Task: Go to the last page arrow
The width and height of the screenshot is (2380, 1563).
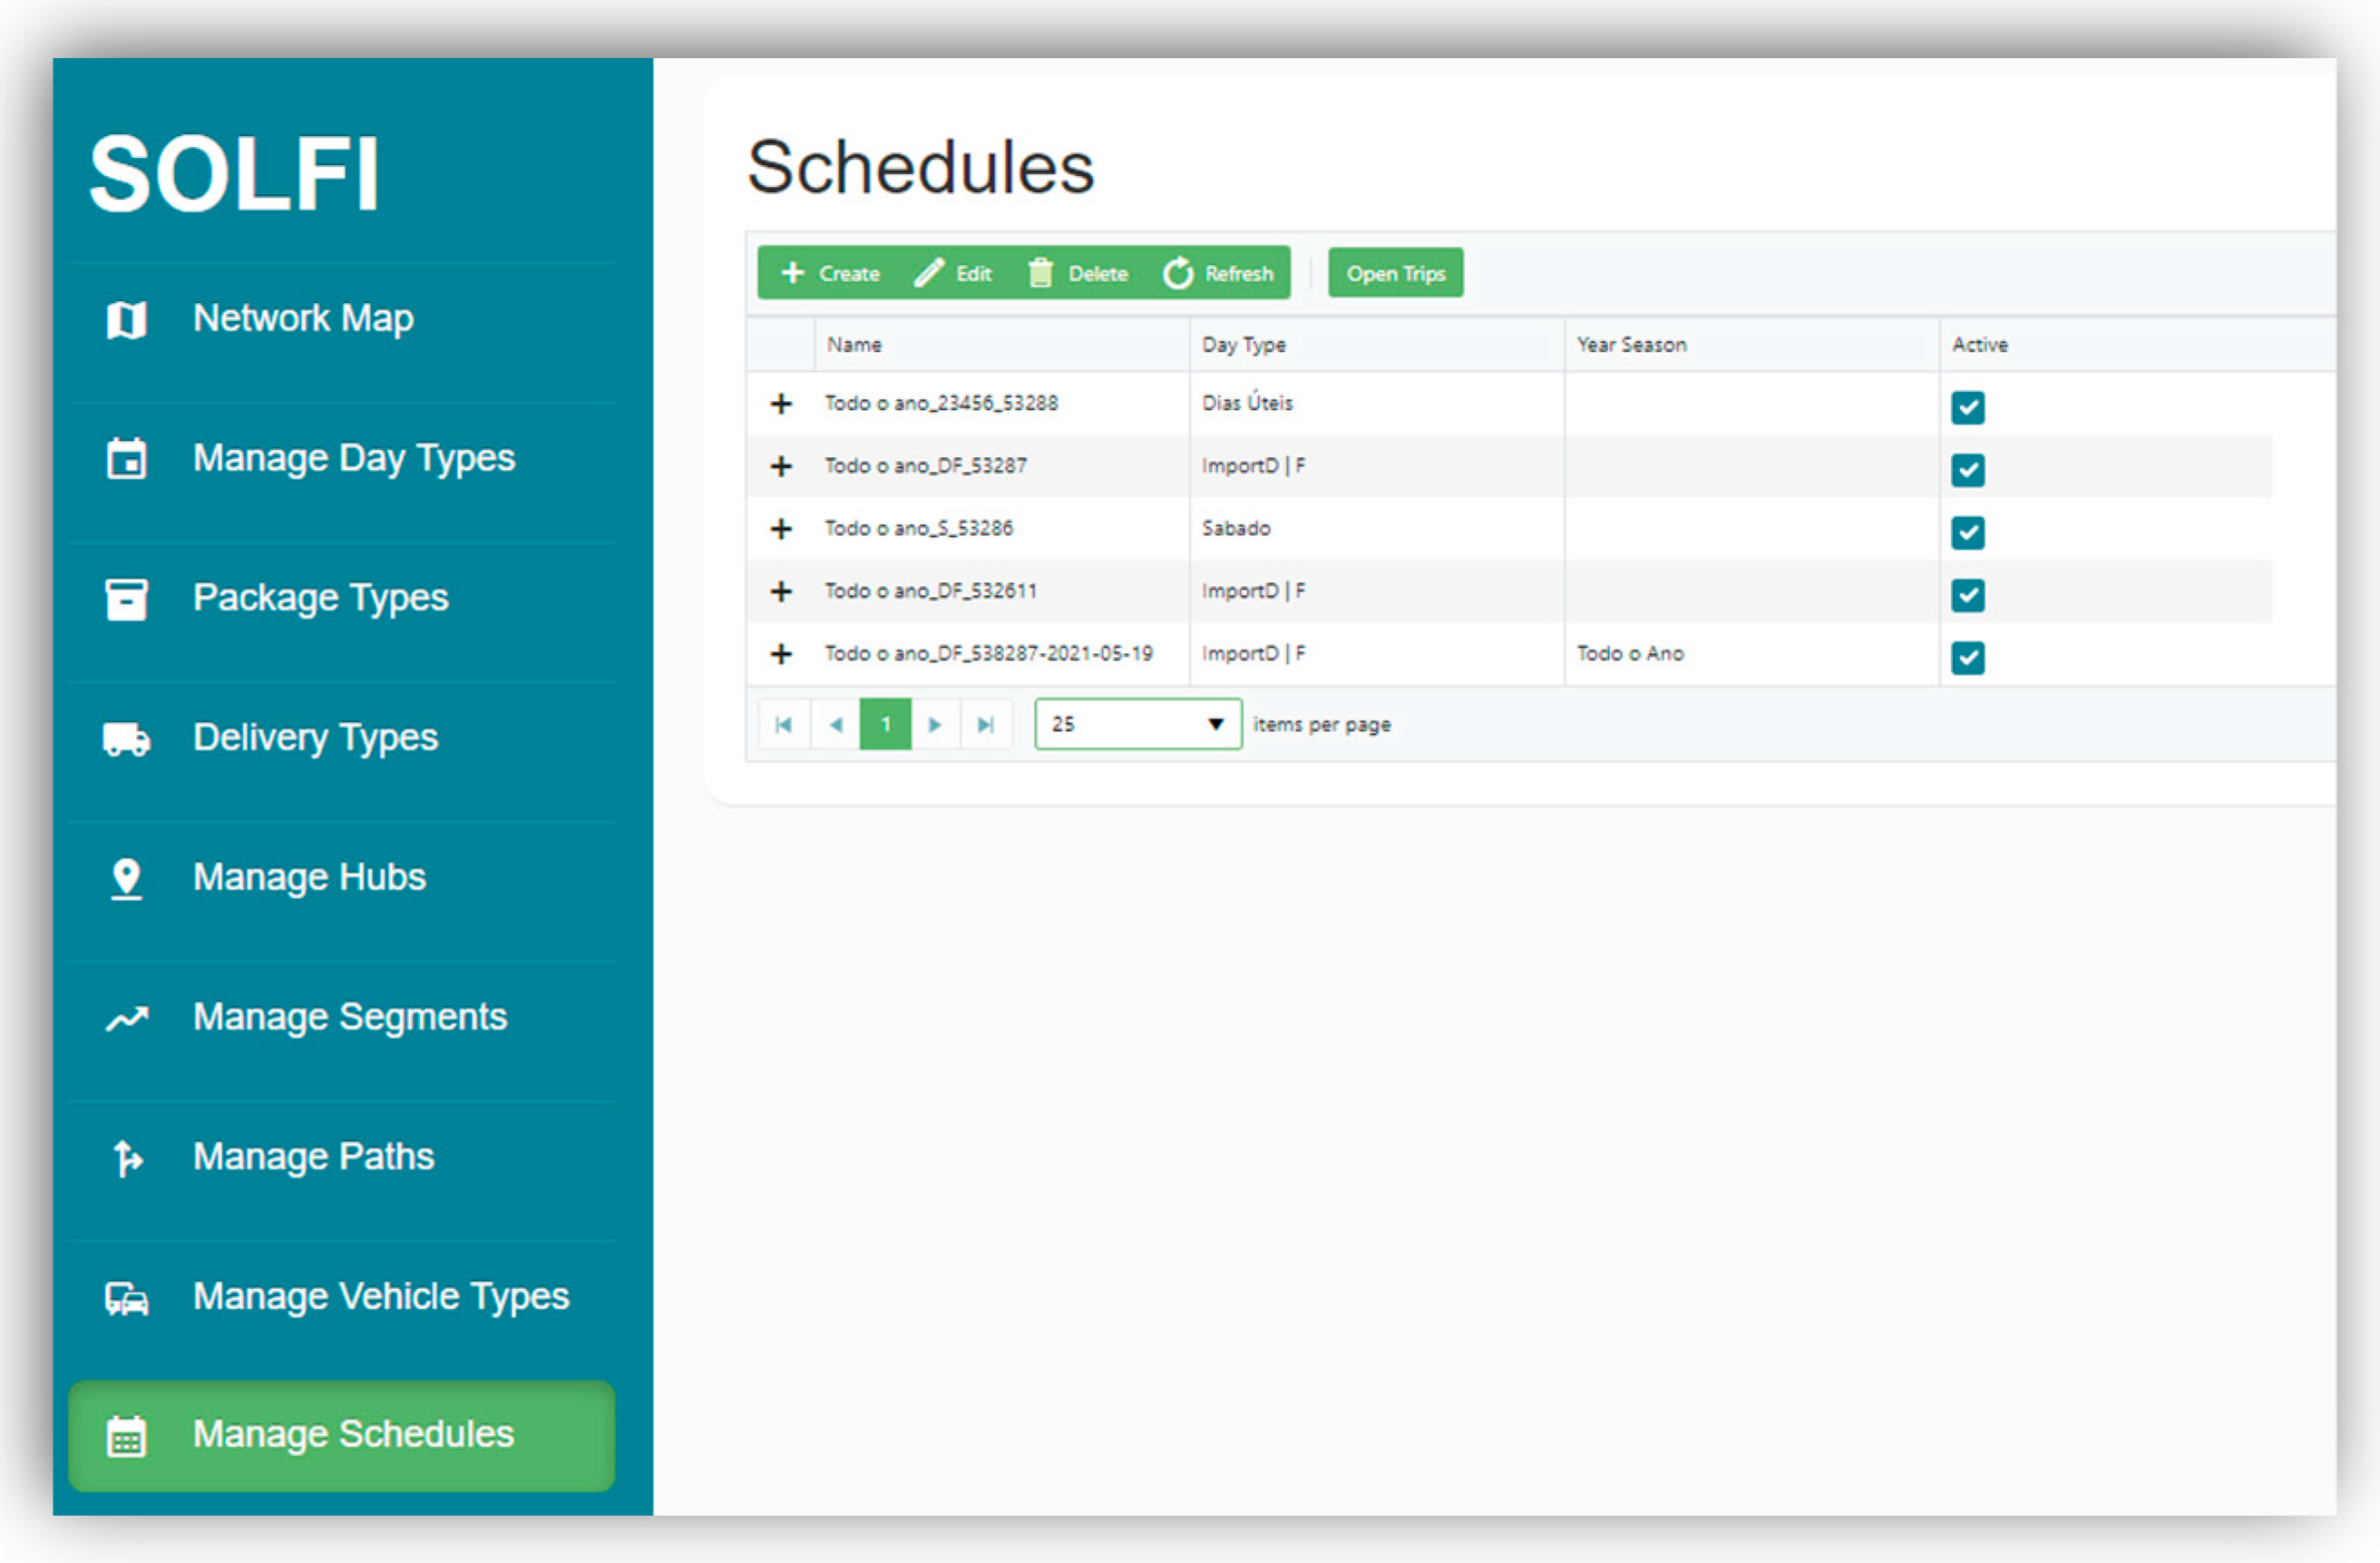Action: [985, 724]
